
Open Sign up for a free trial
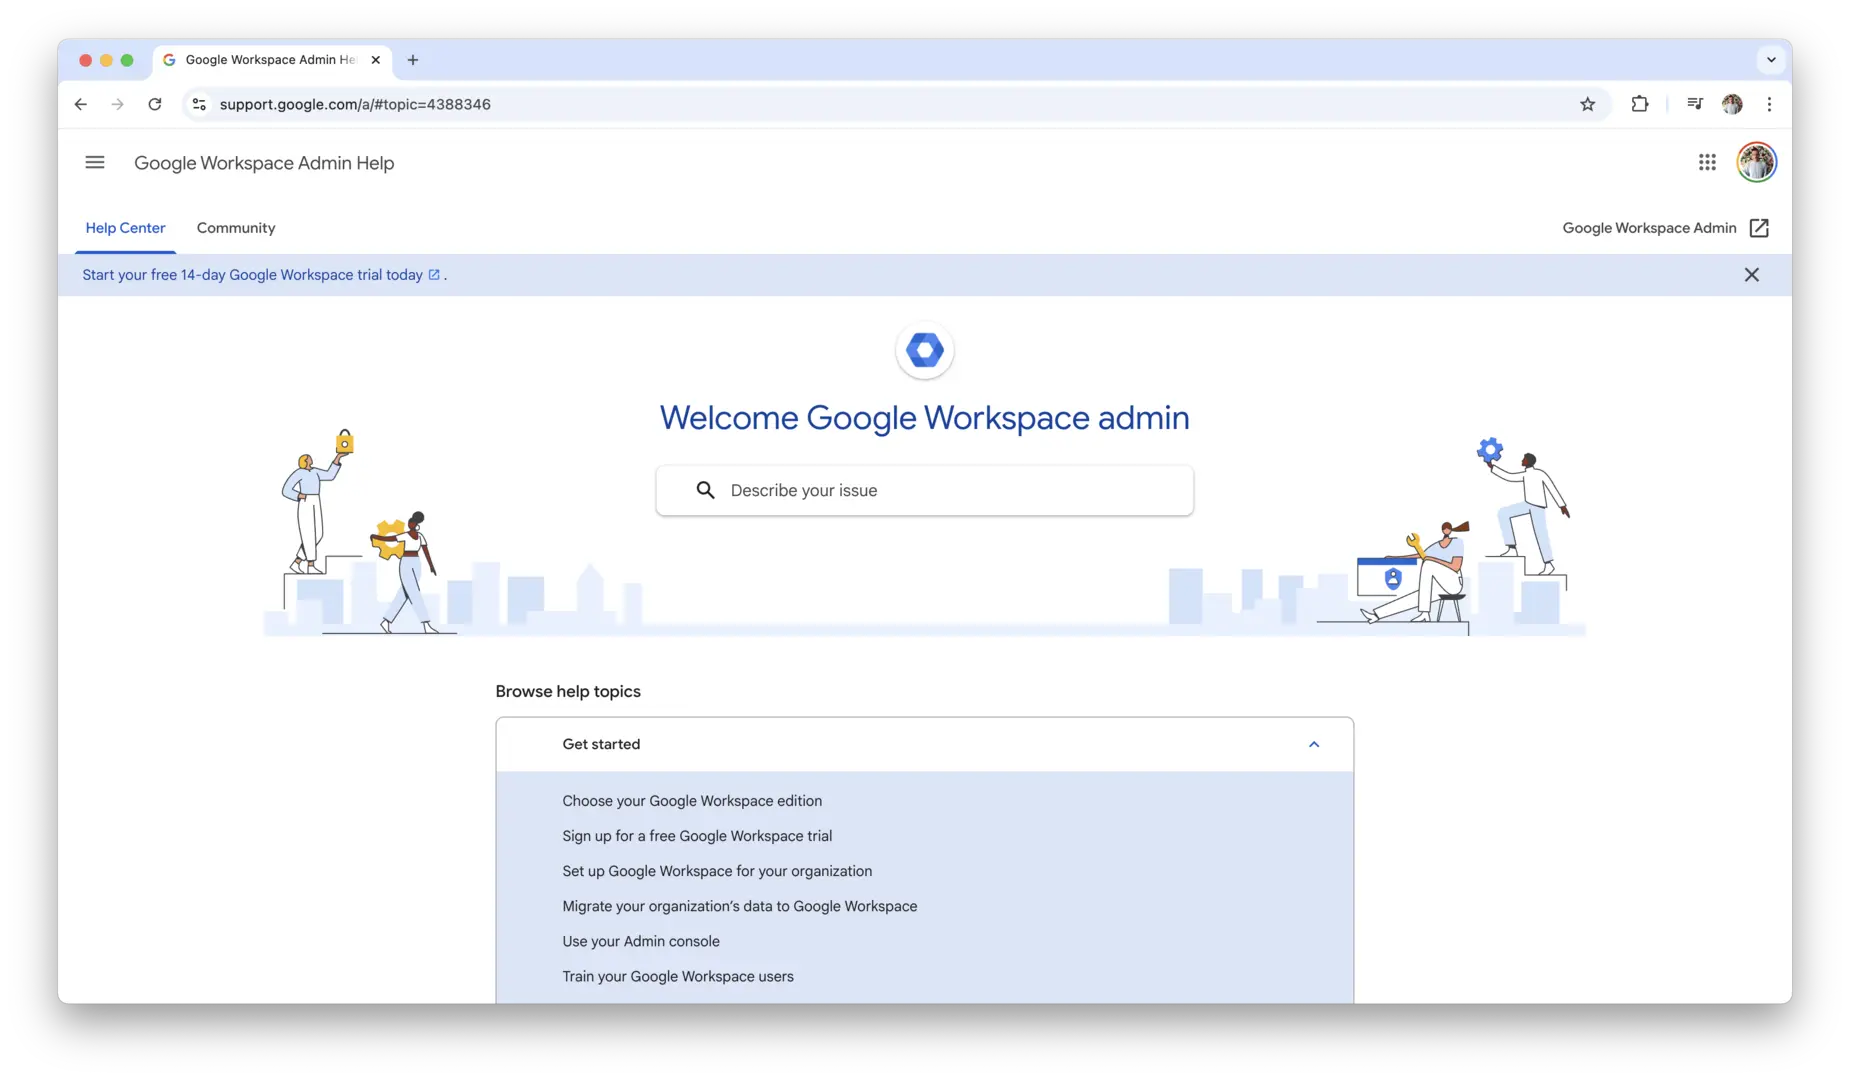(x=697, y=836)
